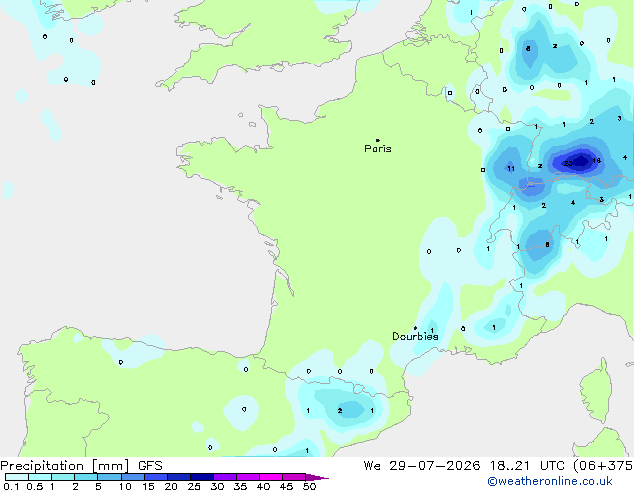Select the legend swatch between 20 and 25
Image resolution: width=634 pixels, height=490 pixels.
point(179,477)
